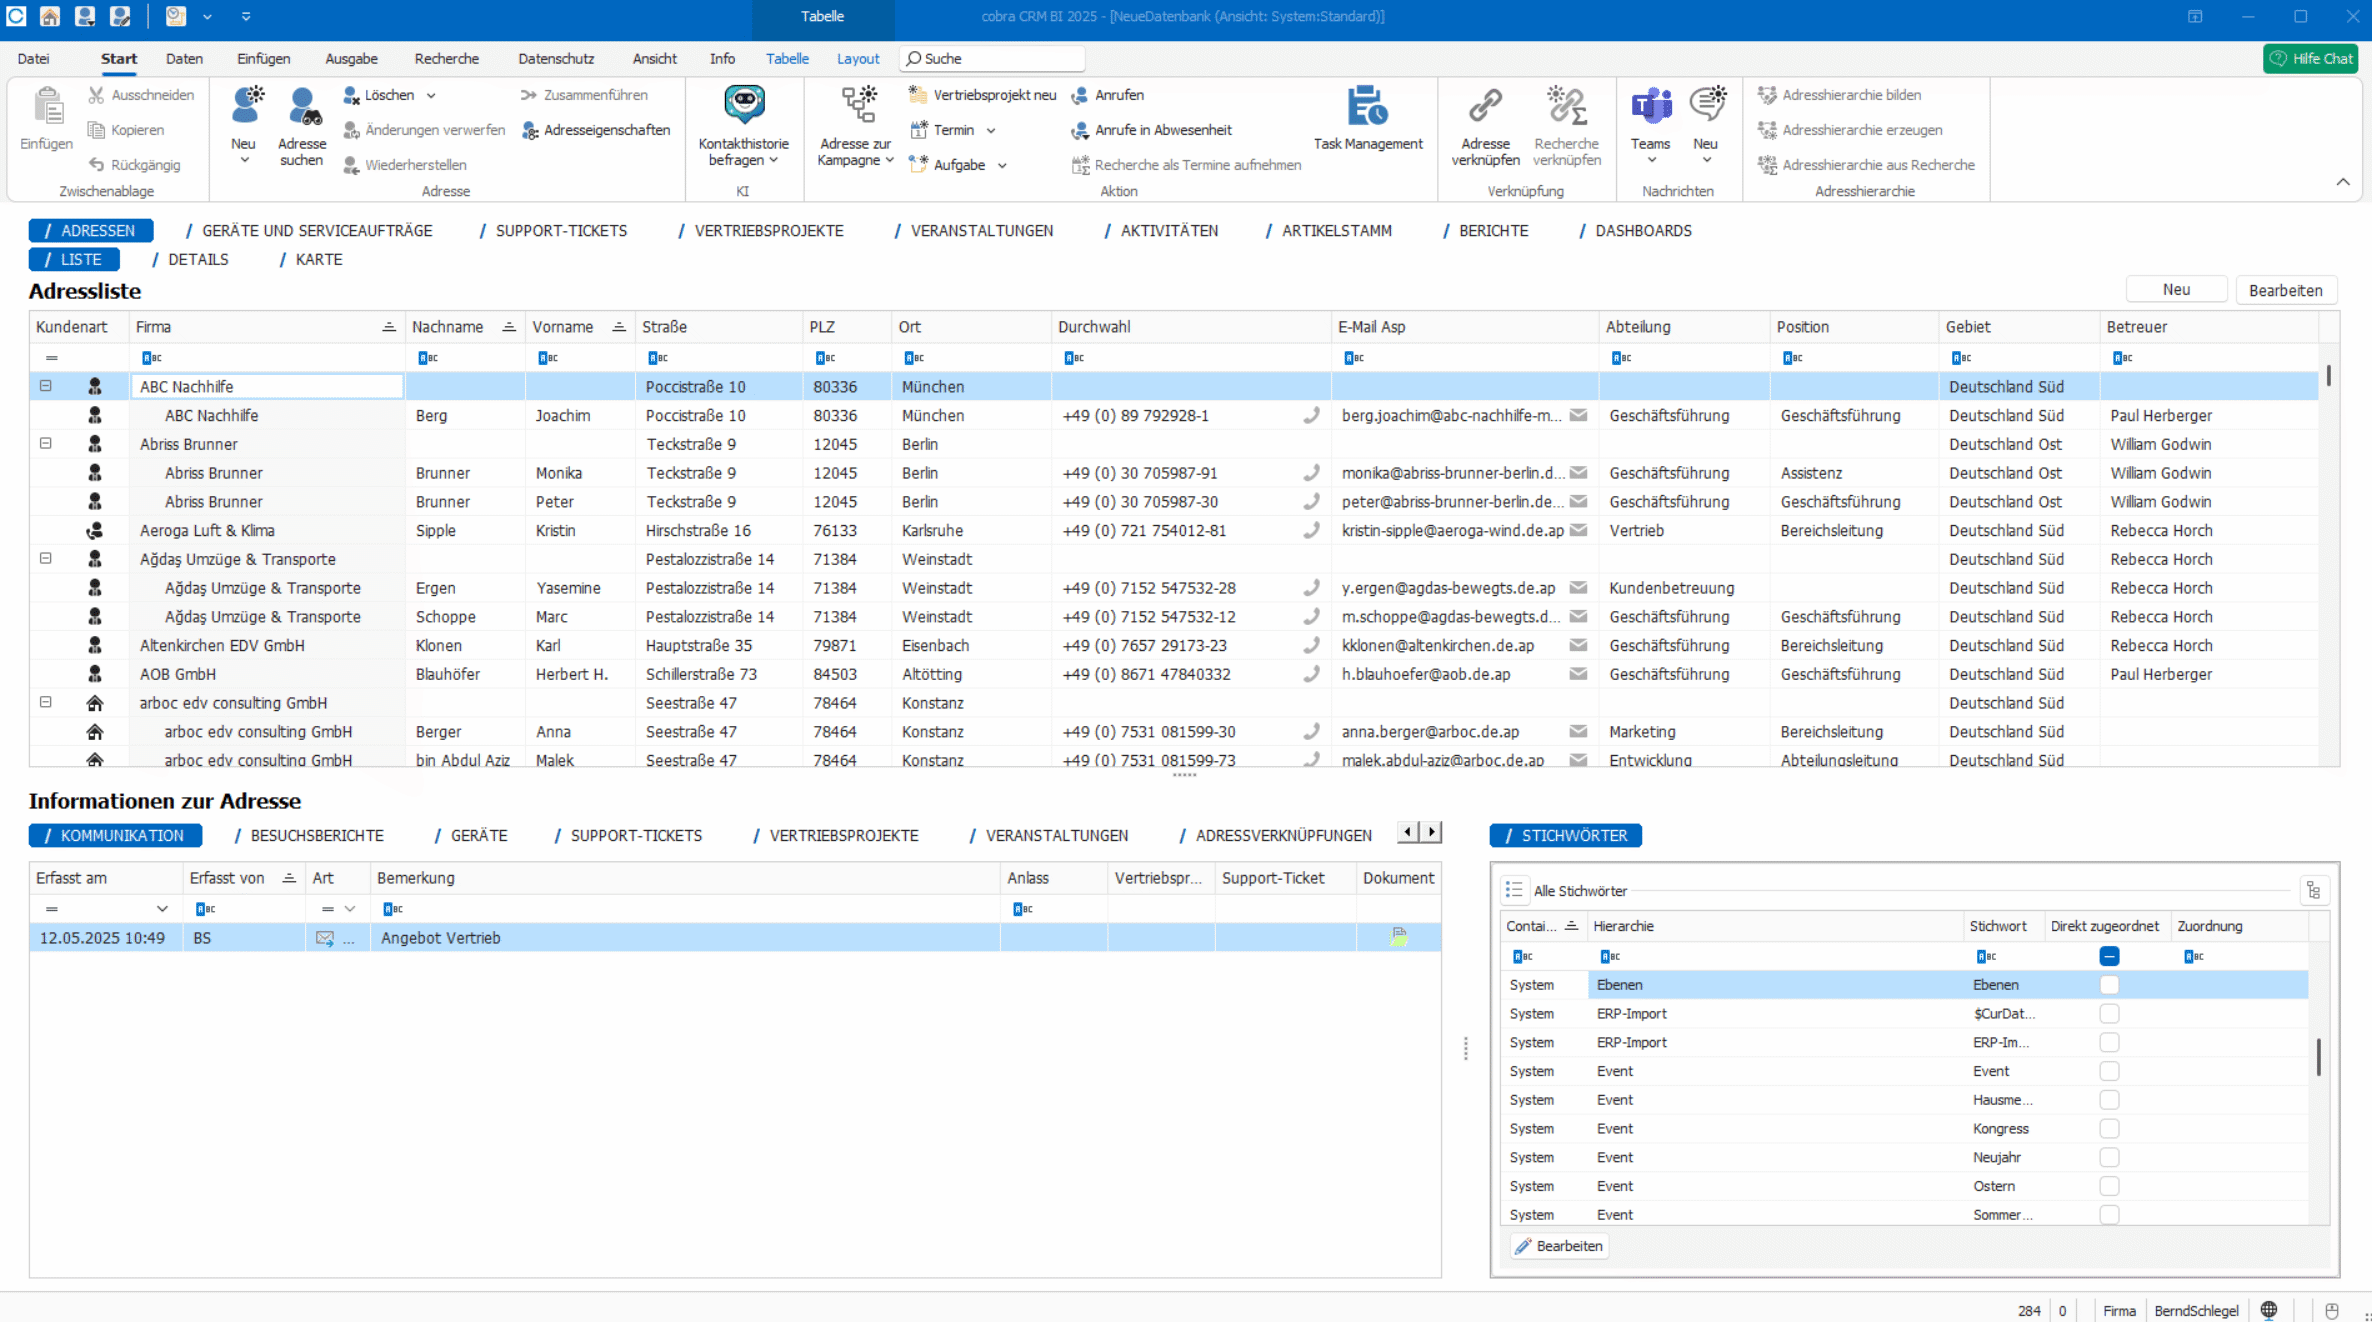Open Task Management
The height and width of the screenshot is (1322, 2372).
point(1368,118)
